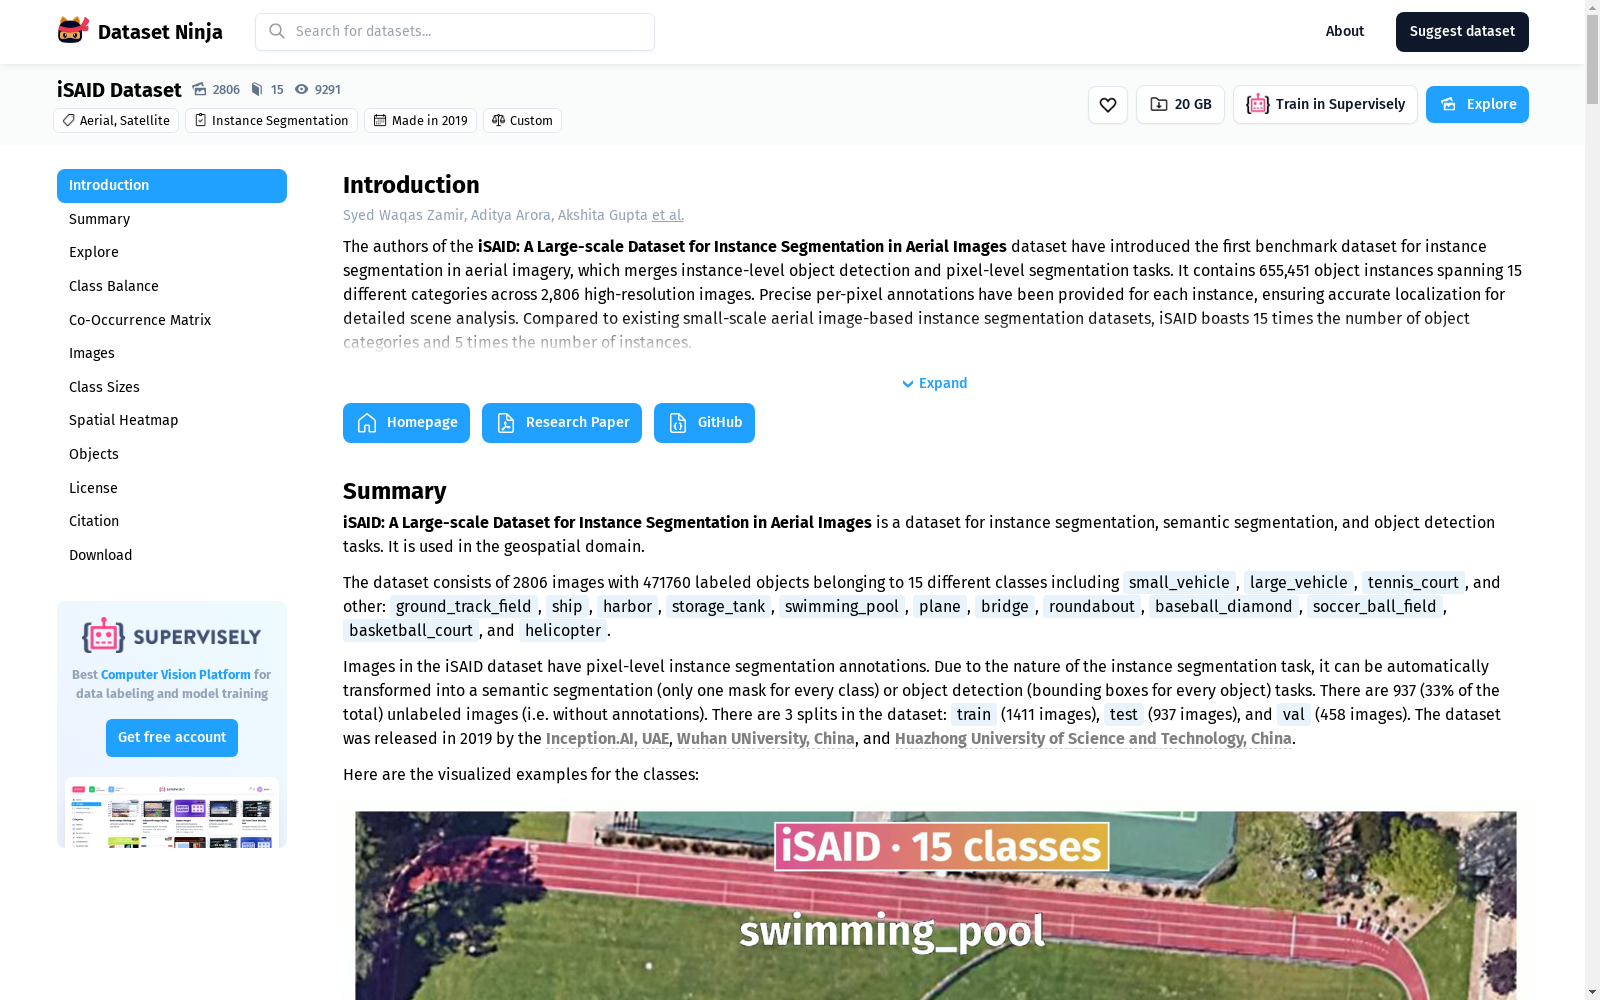The width and height of the screenshot is (1600, 1000).
Task: Click the house icon on Homepage button
Action: click(x=368, y=422)
